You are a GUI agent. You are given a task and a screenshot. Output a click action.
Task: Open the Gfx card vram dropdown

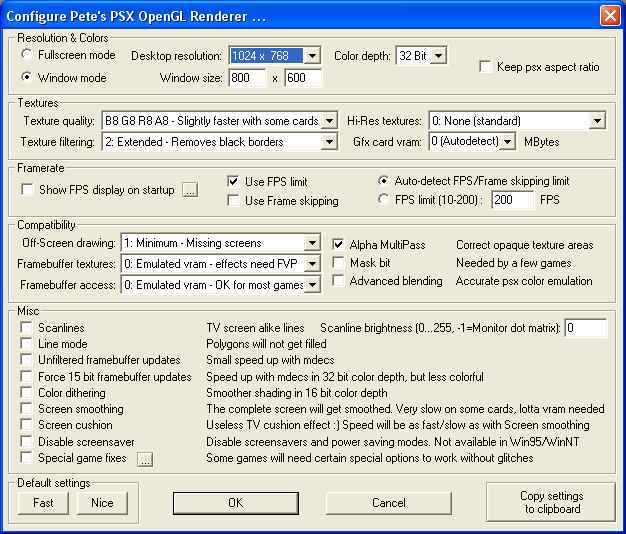click(472, 142)
